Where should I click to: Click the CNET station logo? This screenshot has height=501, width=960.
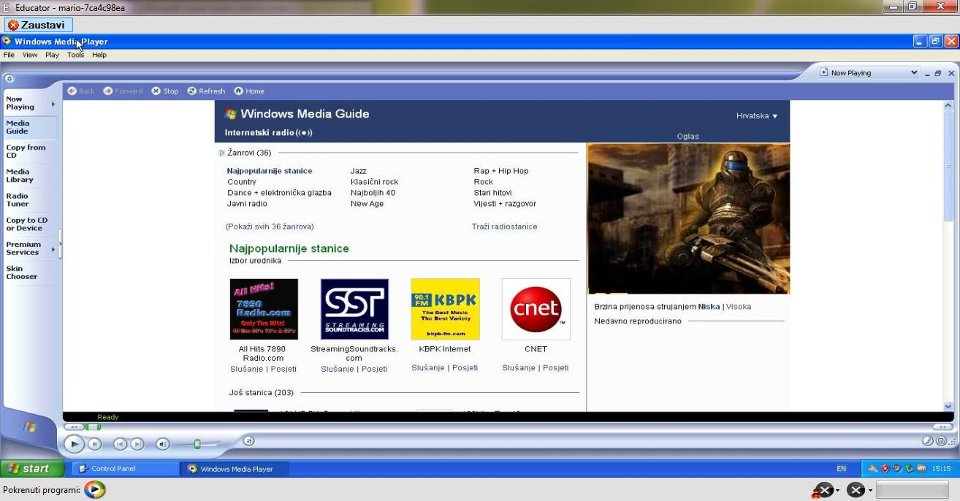pos(536,309)
